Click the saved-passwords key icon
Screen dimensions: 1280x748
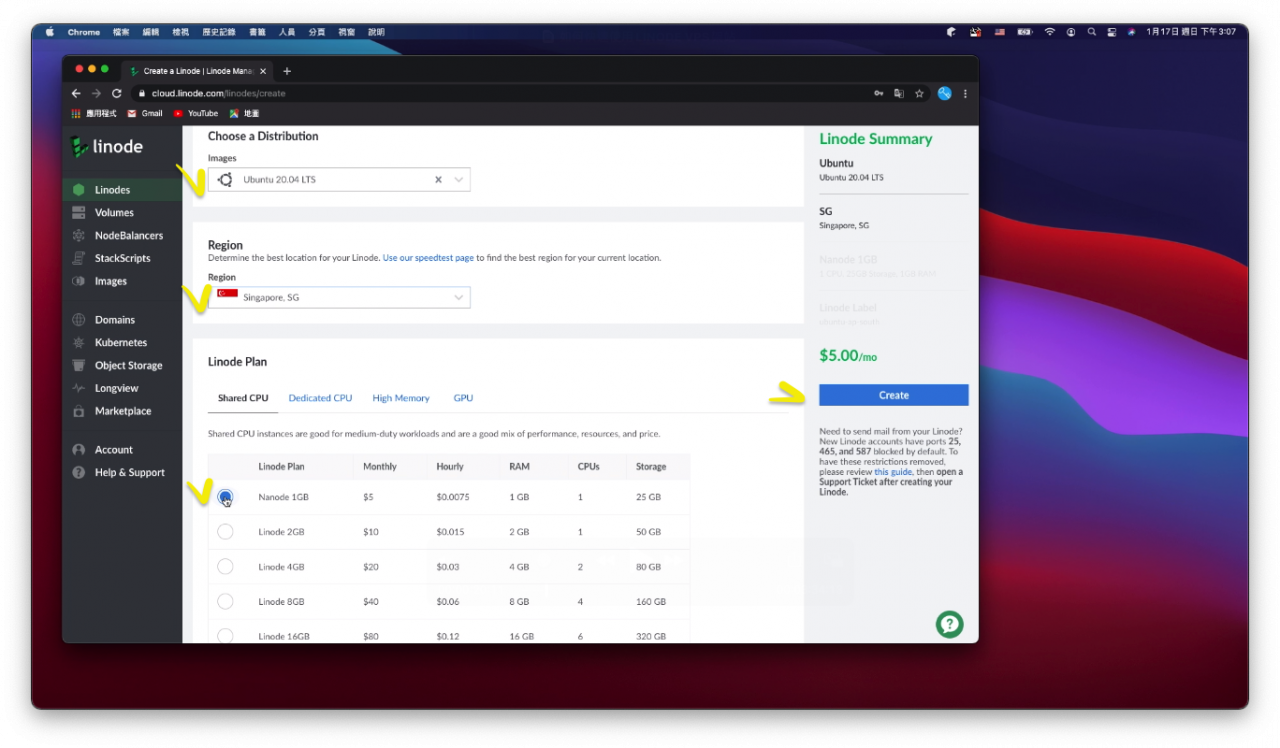tap(879, 93)
